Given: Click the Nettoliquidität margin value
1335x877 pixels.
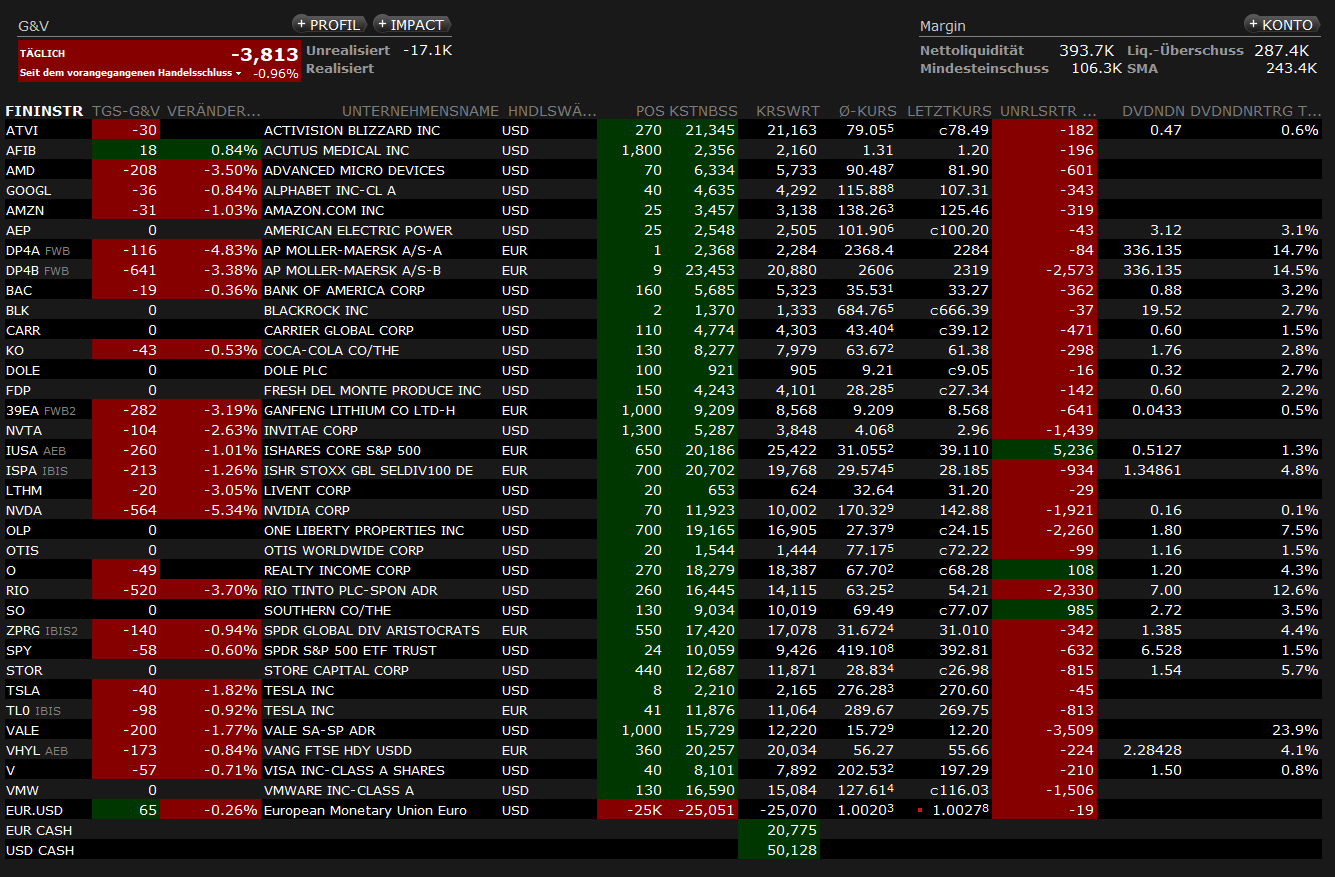Looking at the screenshot, I should click(1086, 50).
